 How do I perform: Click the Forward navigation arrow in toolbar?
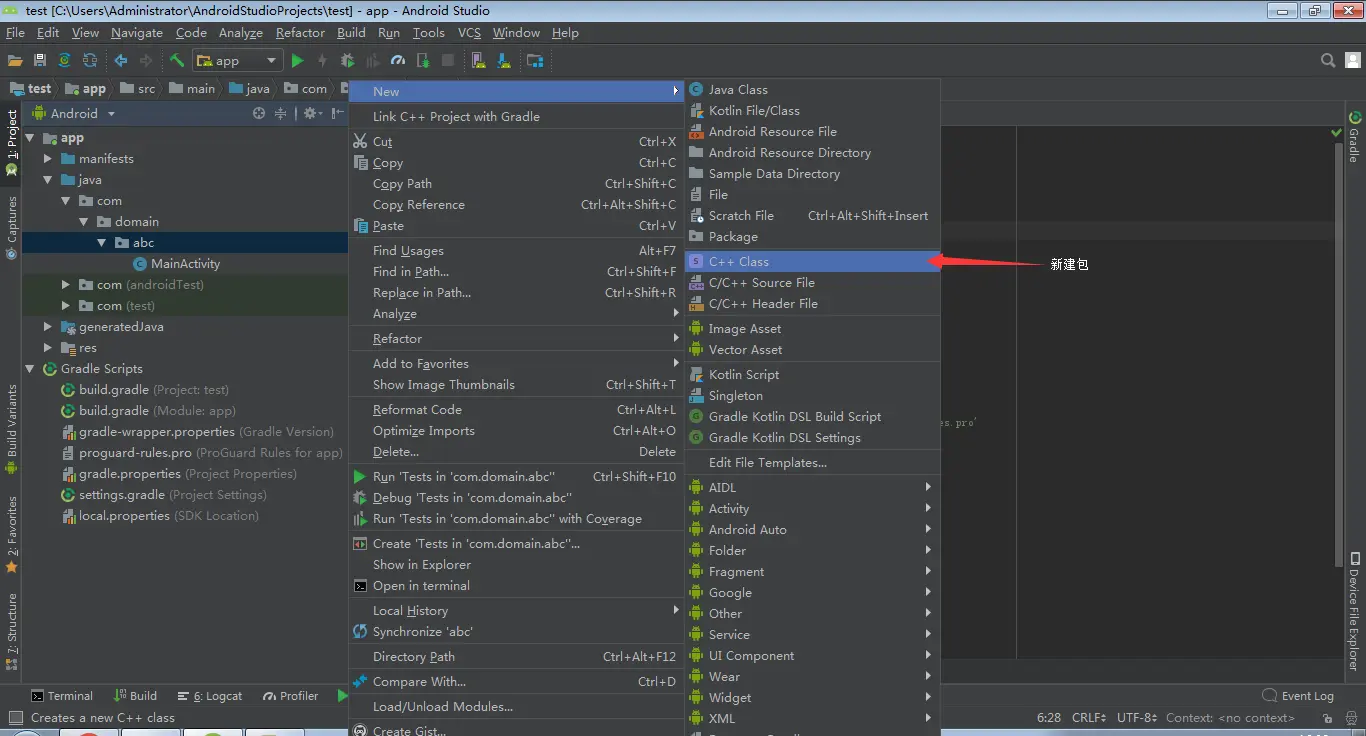click(146, 61)
